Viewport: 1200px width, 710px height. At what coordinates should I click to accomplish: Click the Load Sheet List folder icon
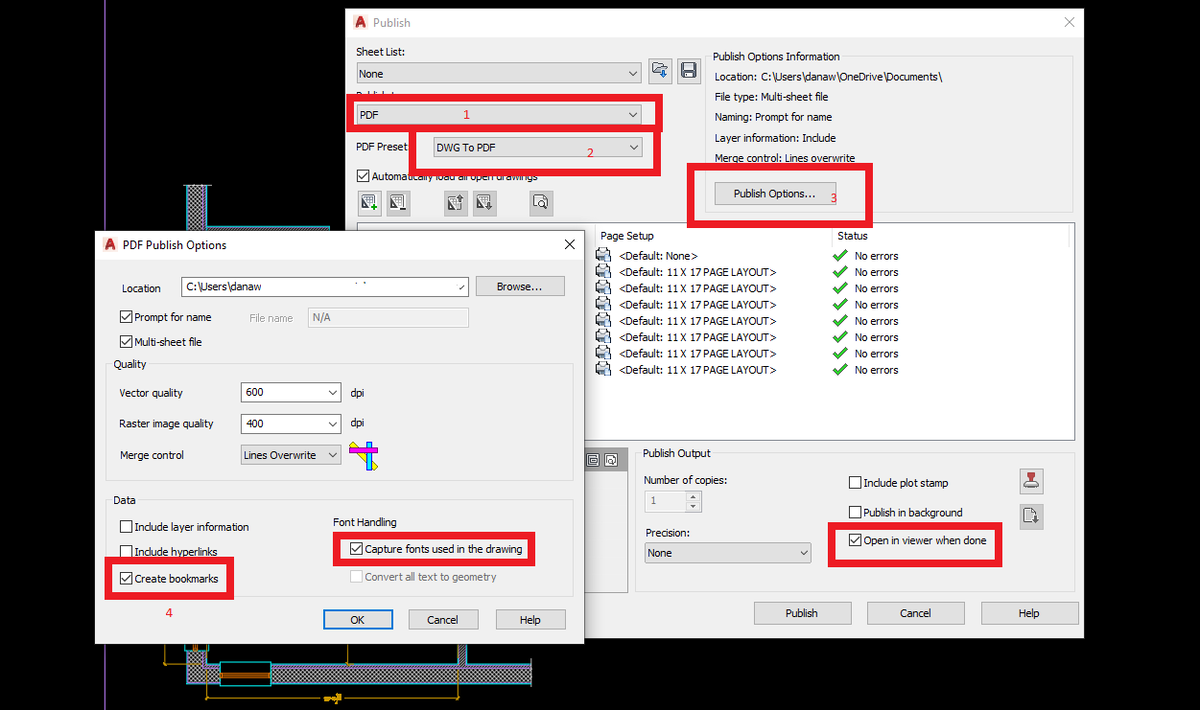click(x=659, y=70)
